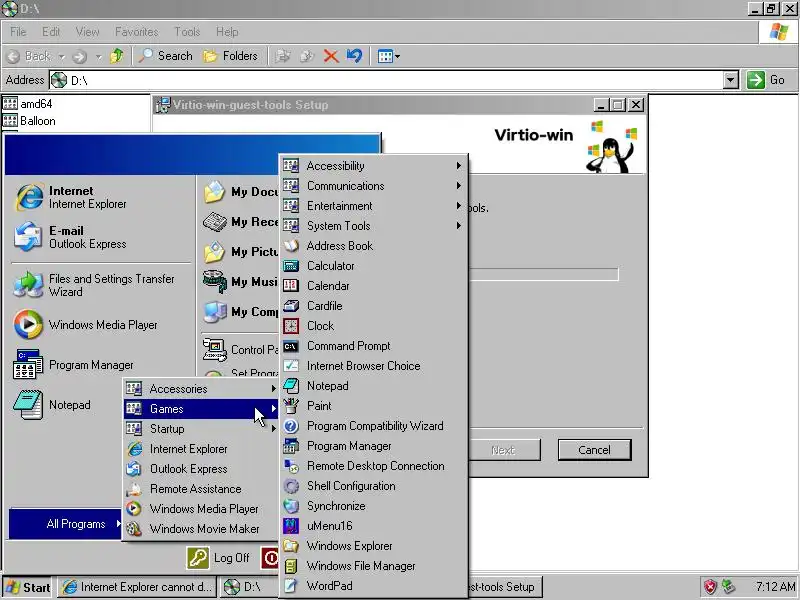The image size is (800, 600).
Task: Open uMenu16
Action: click(x=373, y=526)
